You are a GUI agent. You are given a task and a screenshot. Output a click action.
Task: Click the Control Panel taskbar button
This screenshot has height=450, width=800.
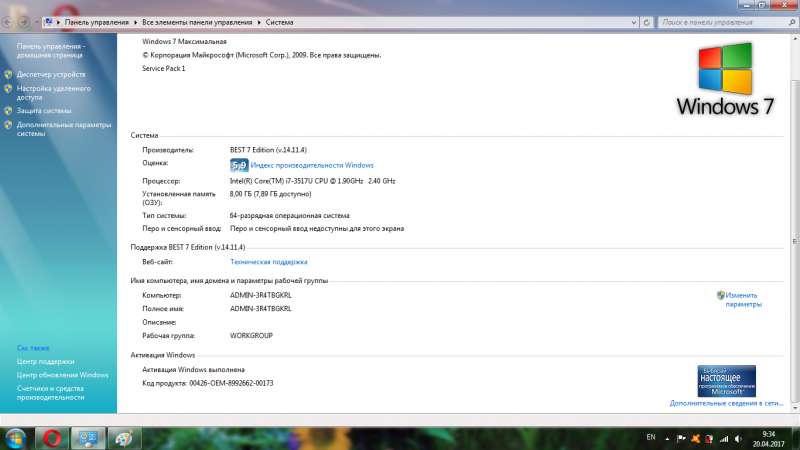[x=86, y=438]
